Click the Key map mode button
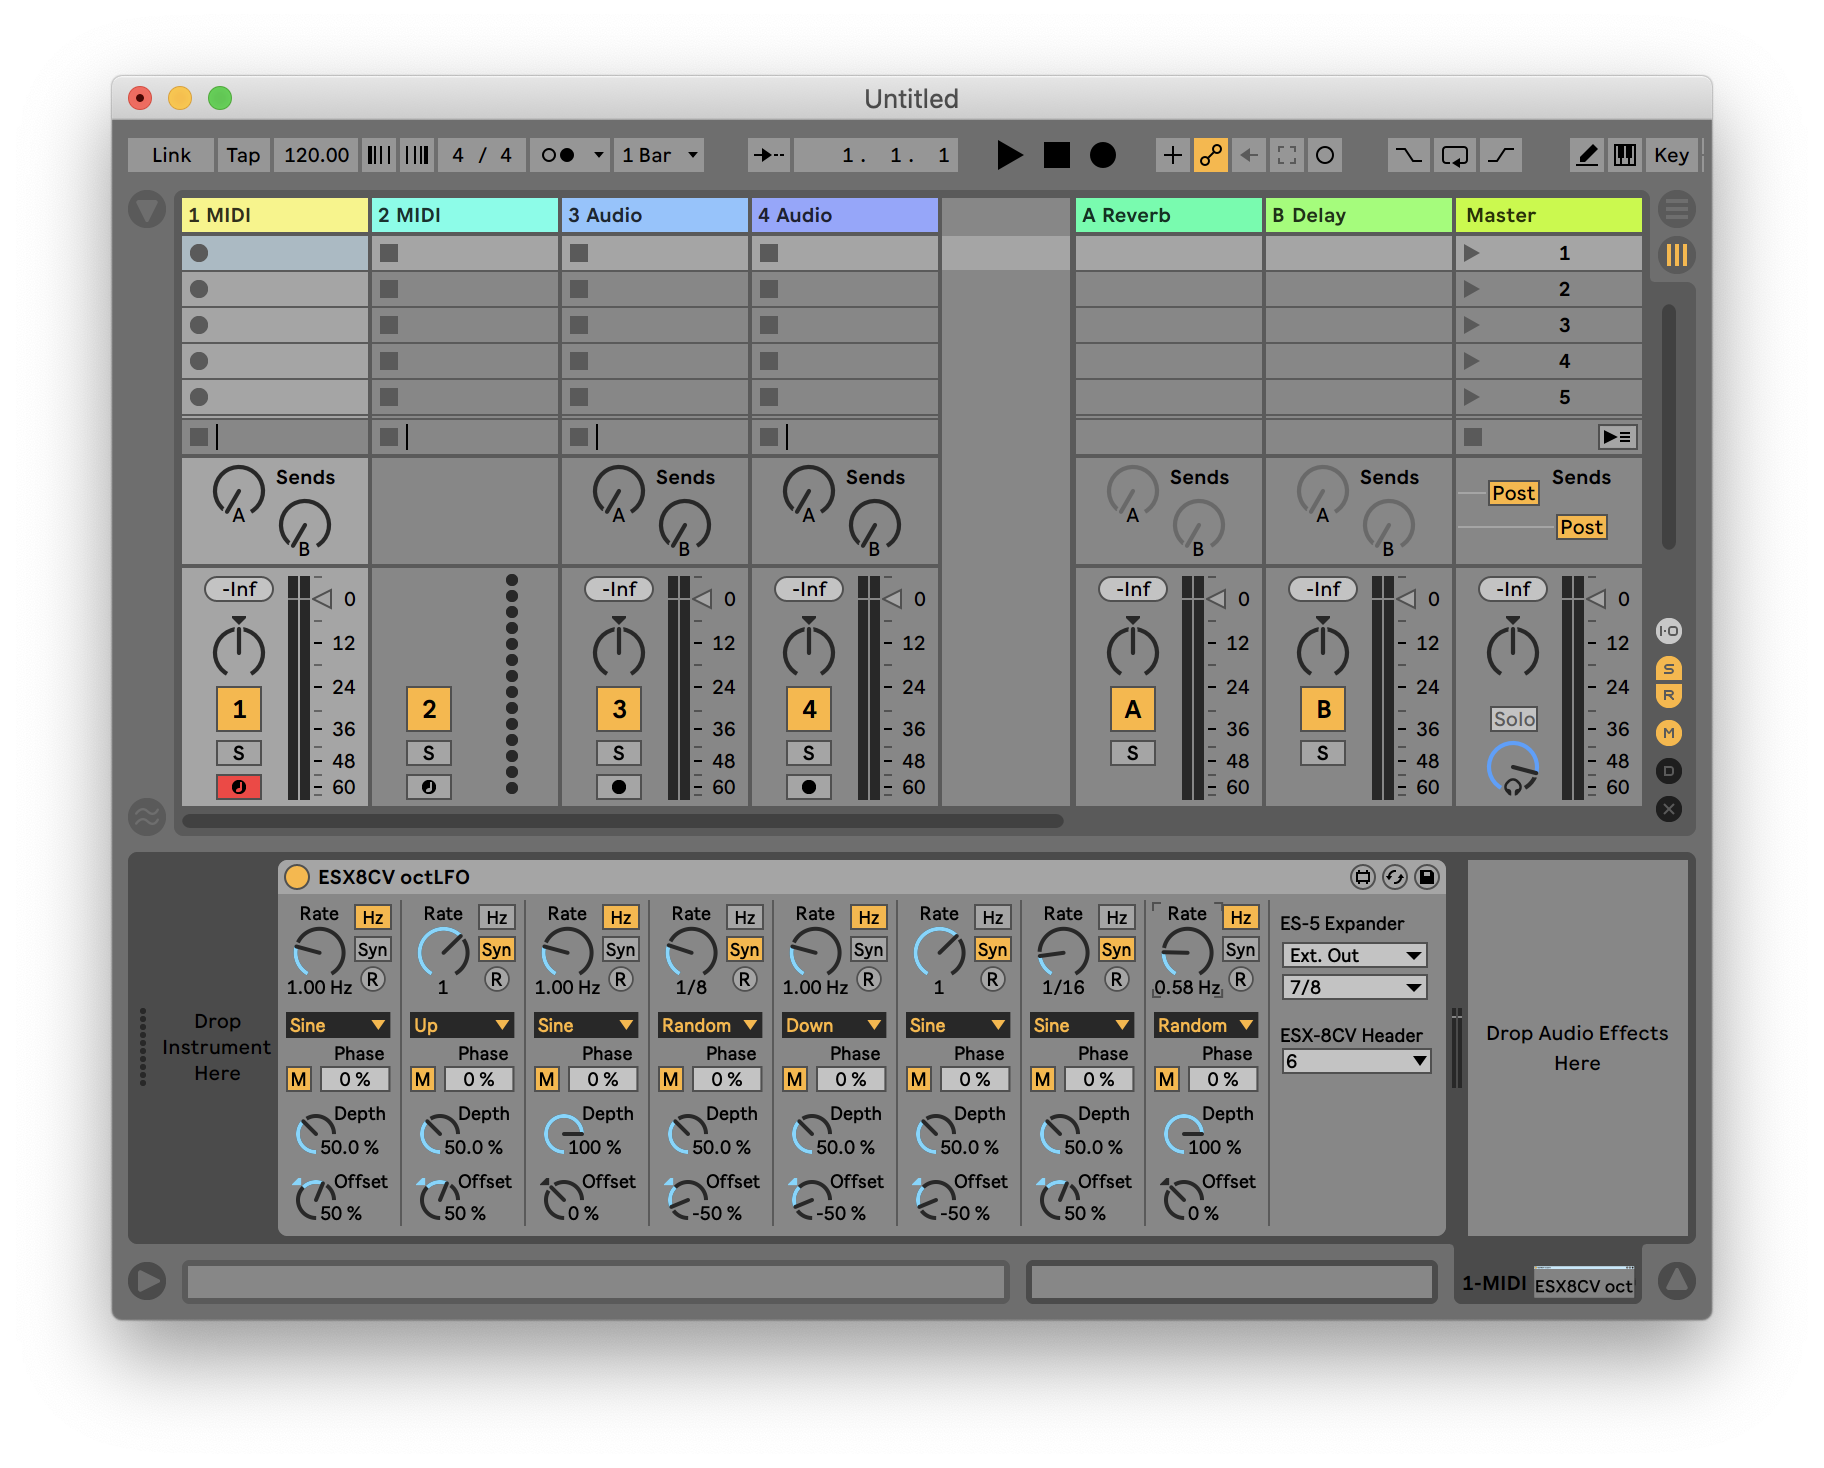The image size is (1824, 1468). (1670, 155)
